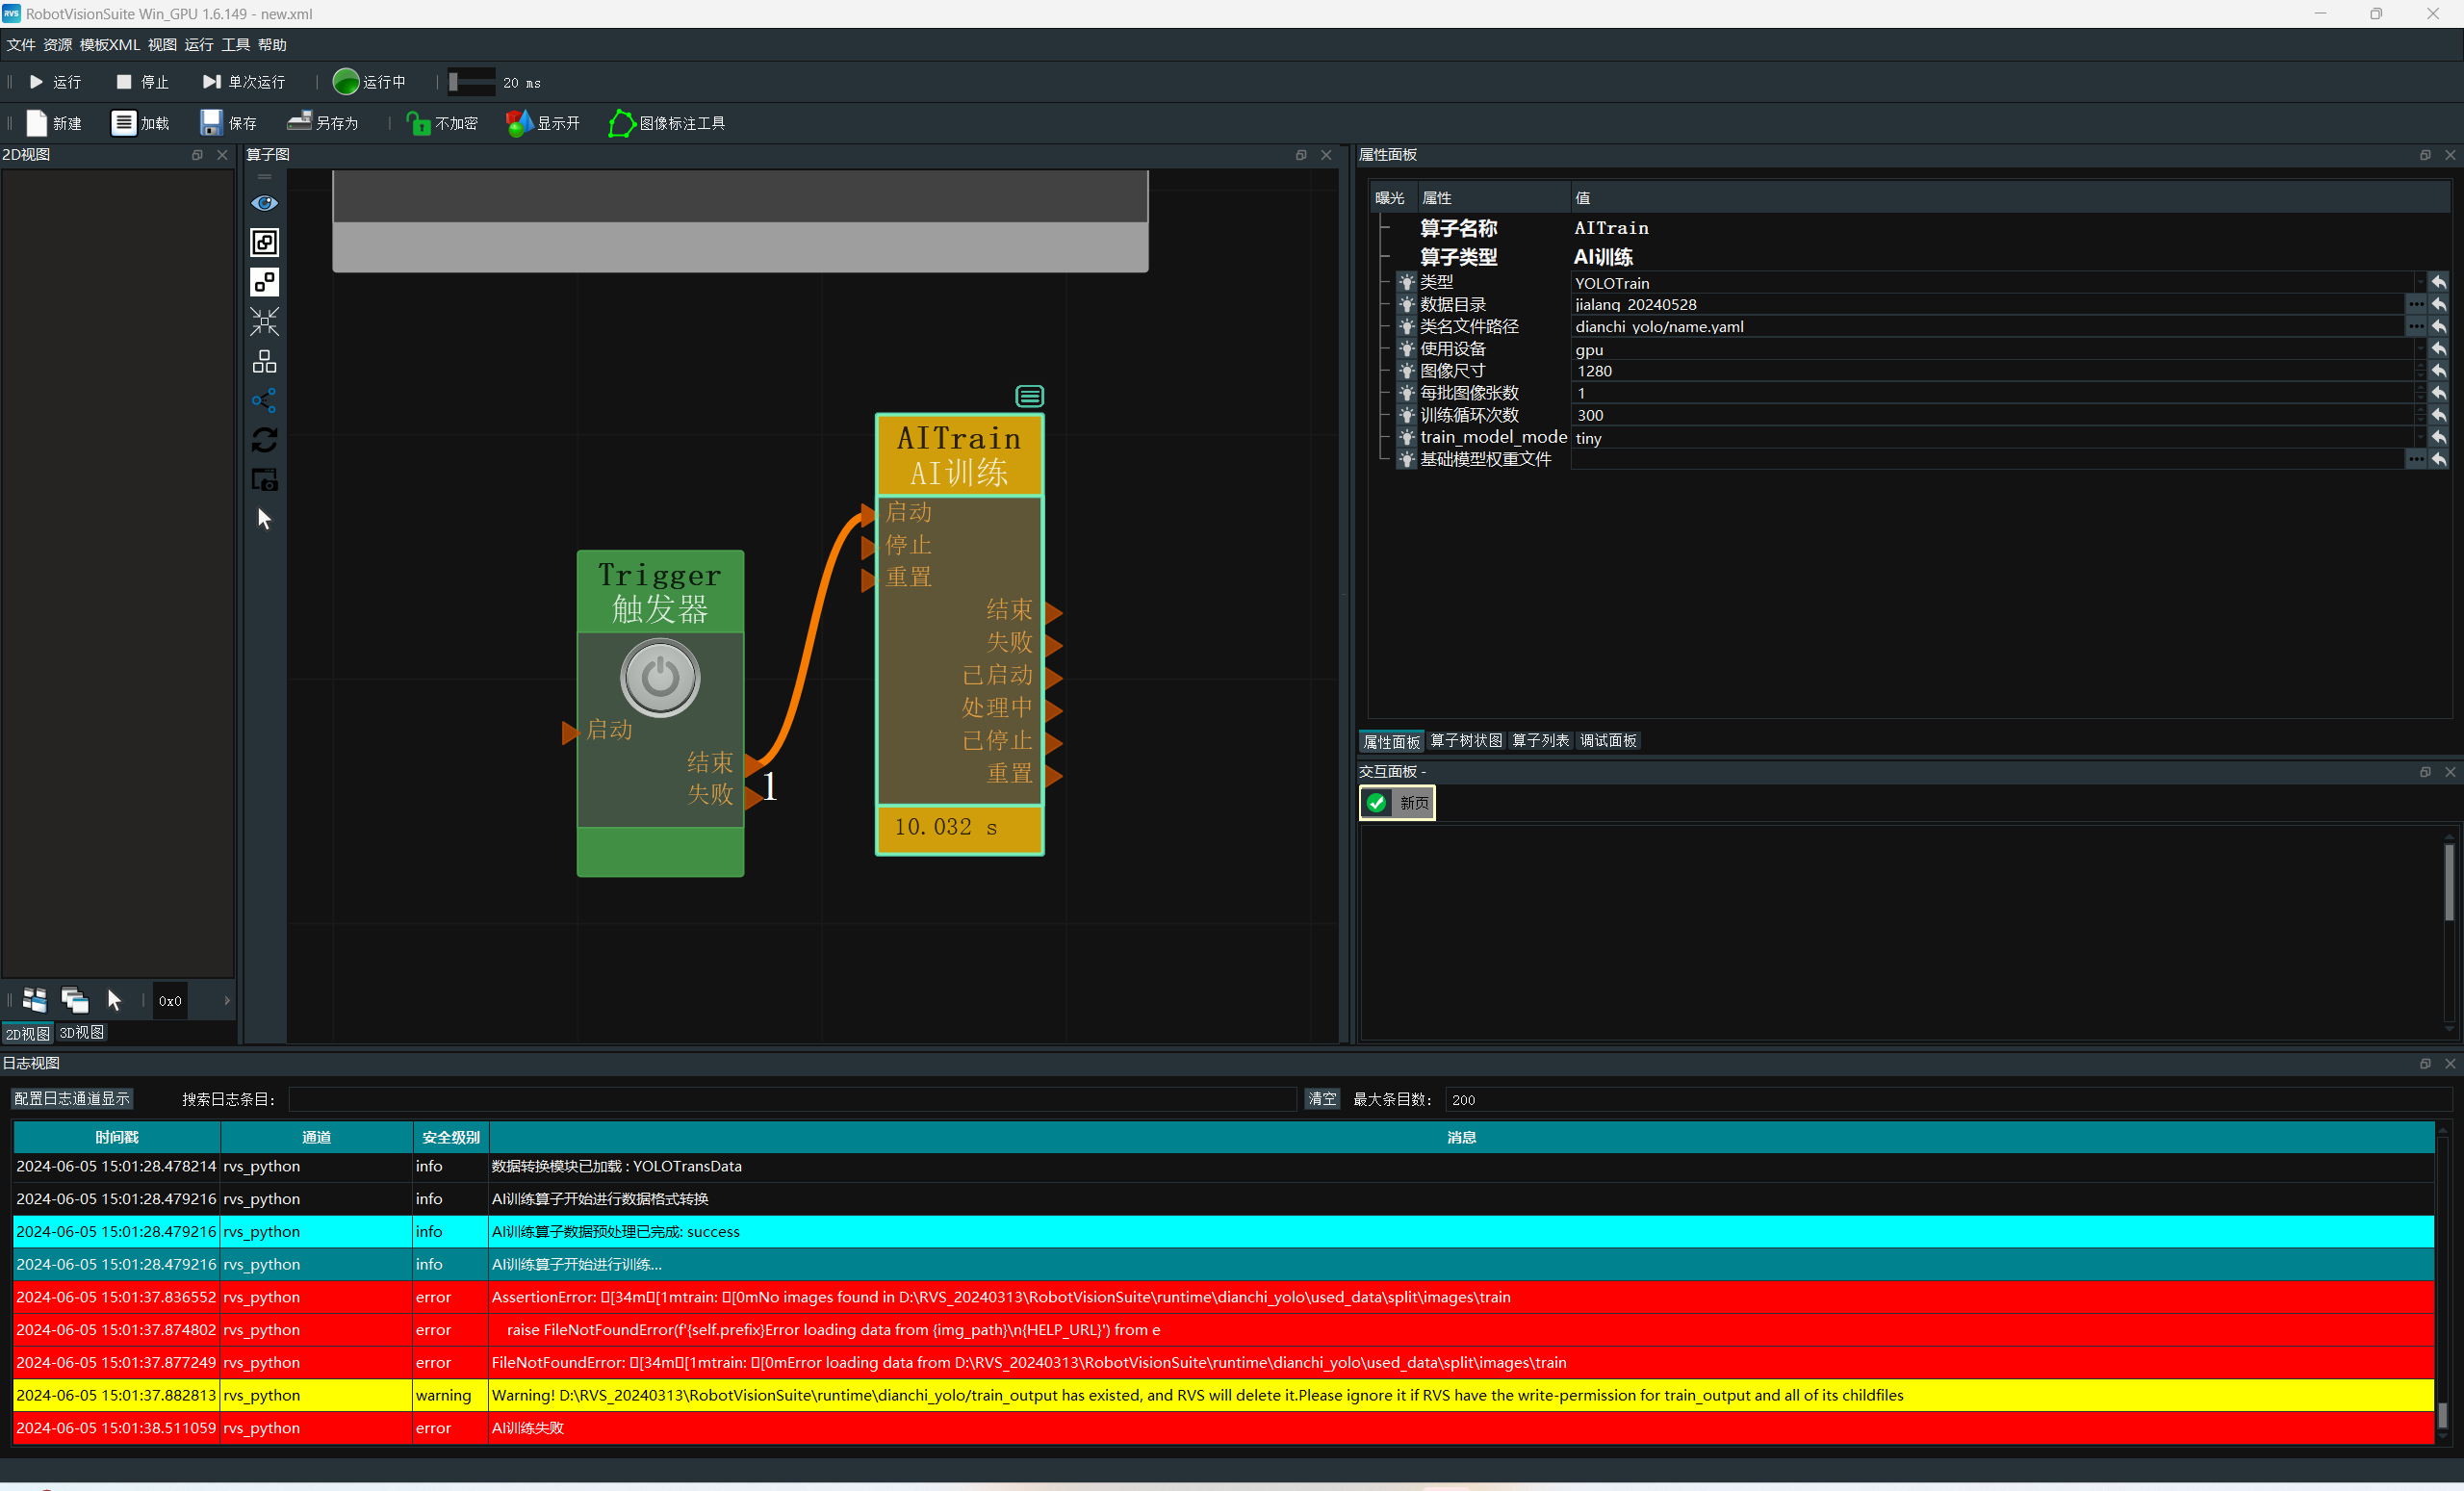This screenshot has height=1491, width=2464.
Task: Reset the 类型 value with undo arrow
Action: (x=2439, y=283)
